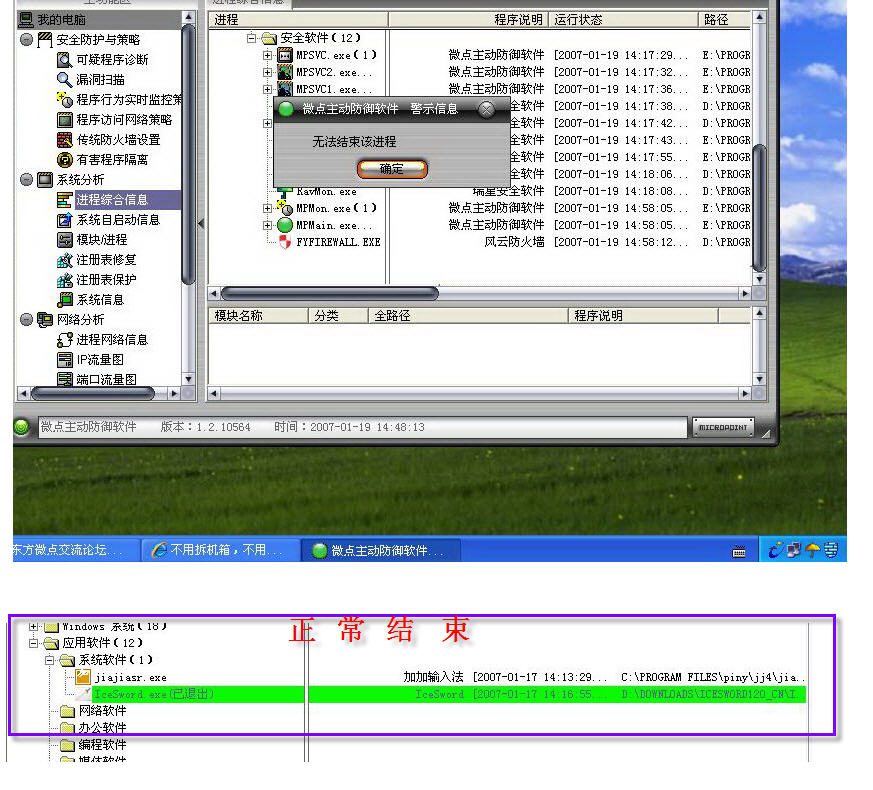Select MPMain.exe green circle icon
Screen dimensions: 873x790
pos(285,225)
